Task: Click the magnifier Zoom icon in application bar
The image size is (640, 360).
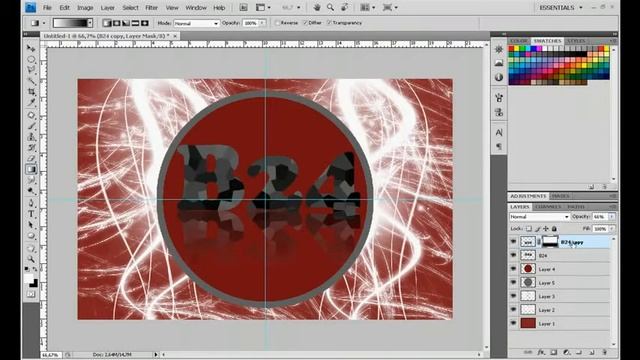Action: [330, 7]
